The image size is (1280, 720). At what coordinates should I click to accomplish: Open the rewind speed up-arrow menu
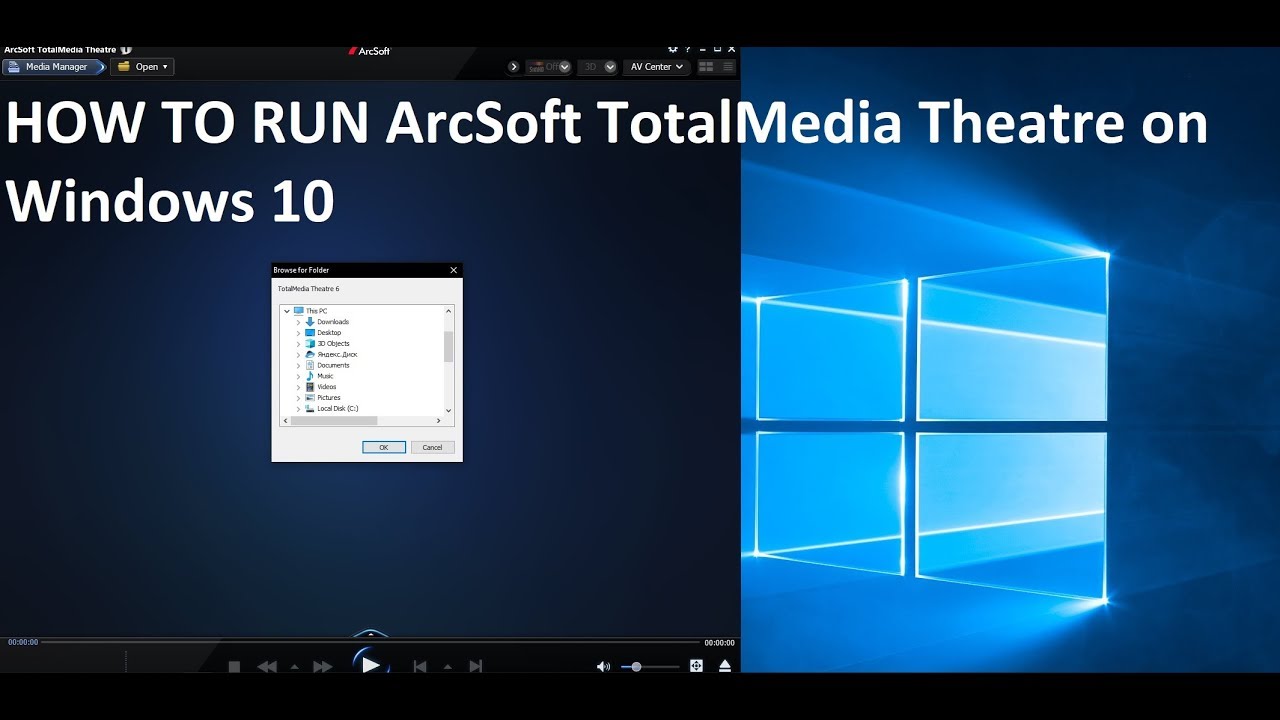point(294,666)
